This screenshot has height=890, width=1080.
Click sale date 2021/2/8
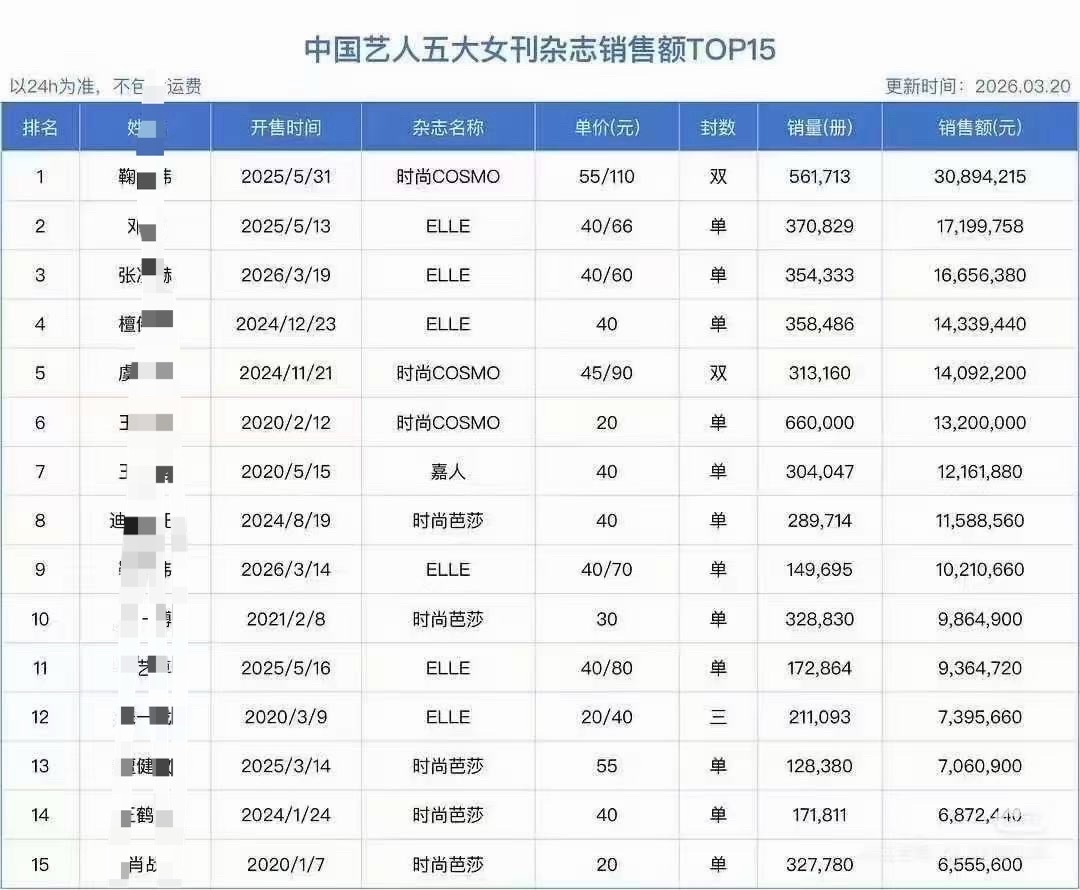[286, 619]
